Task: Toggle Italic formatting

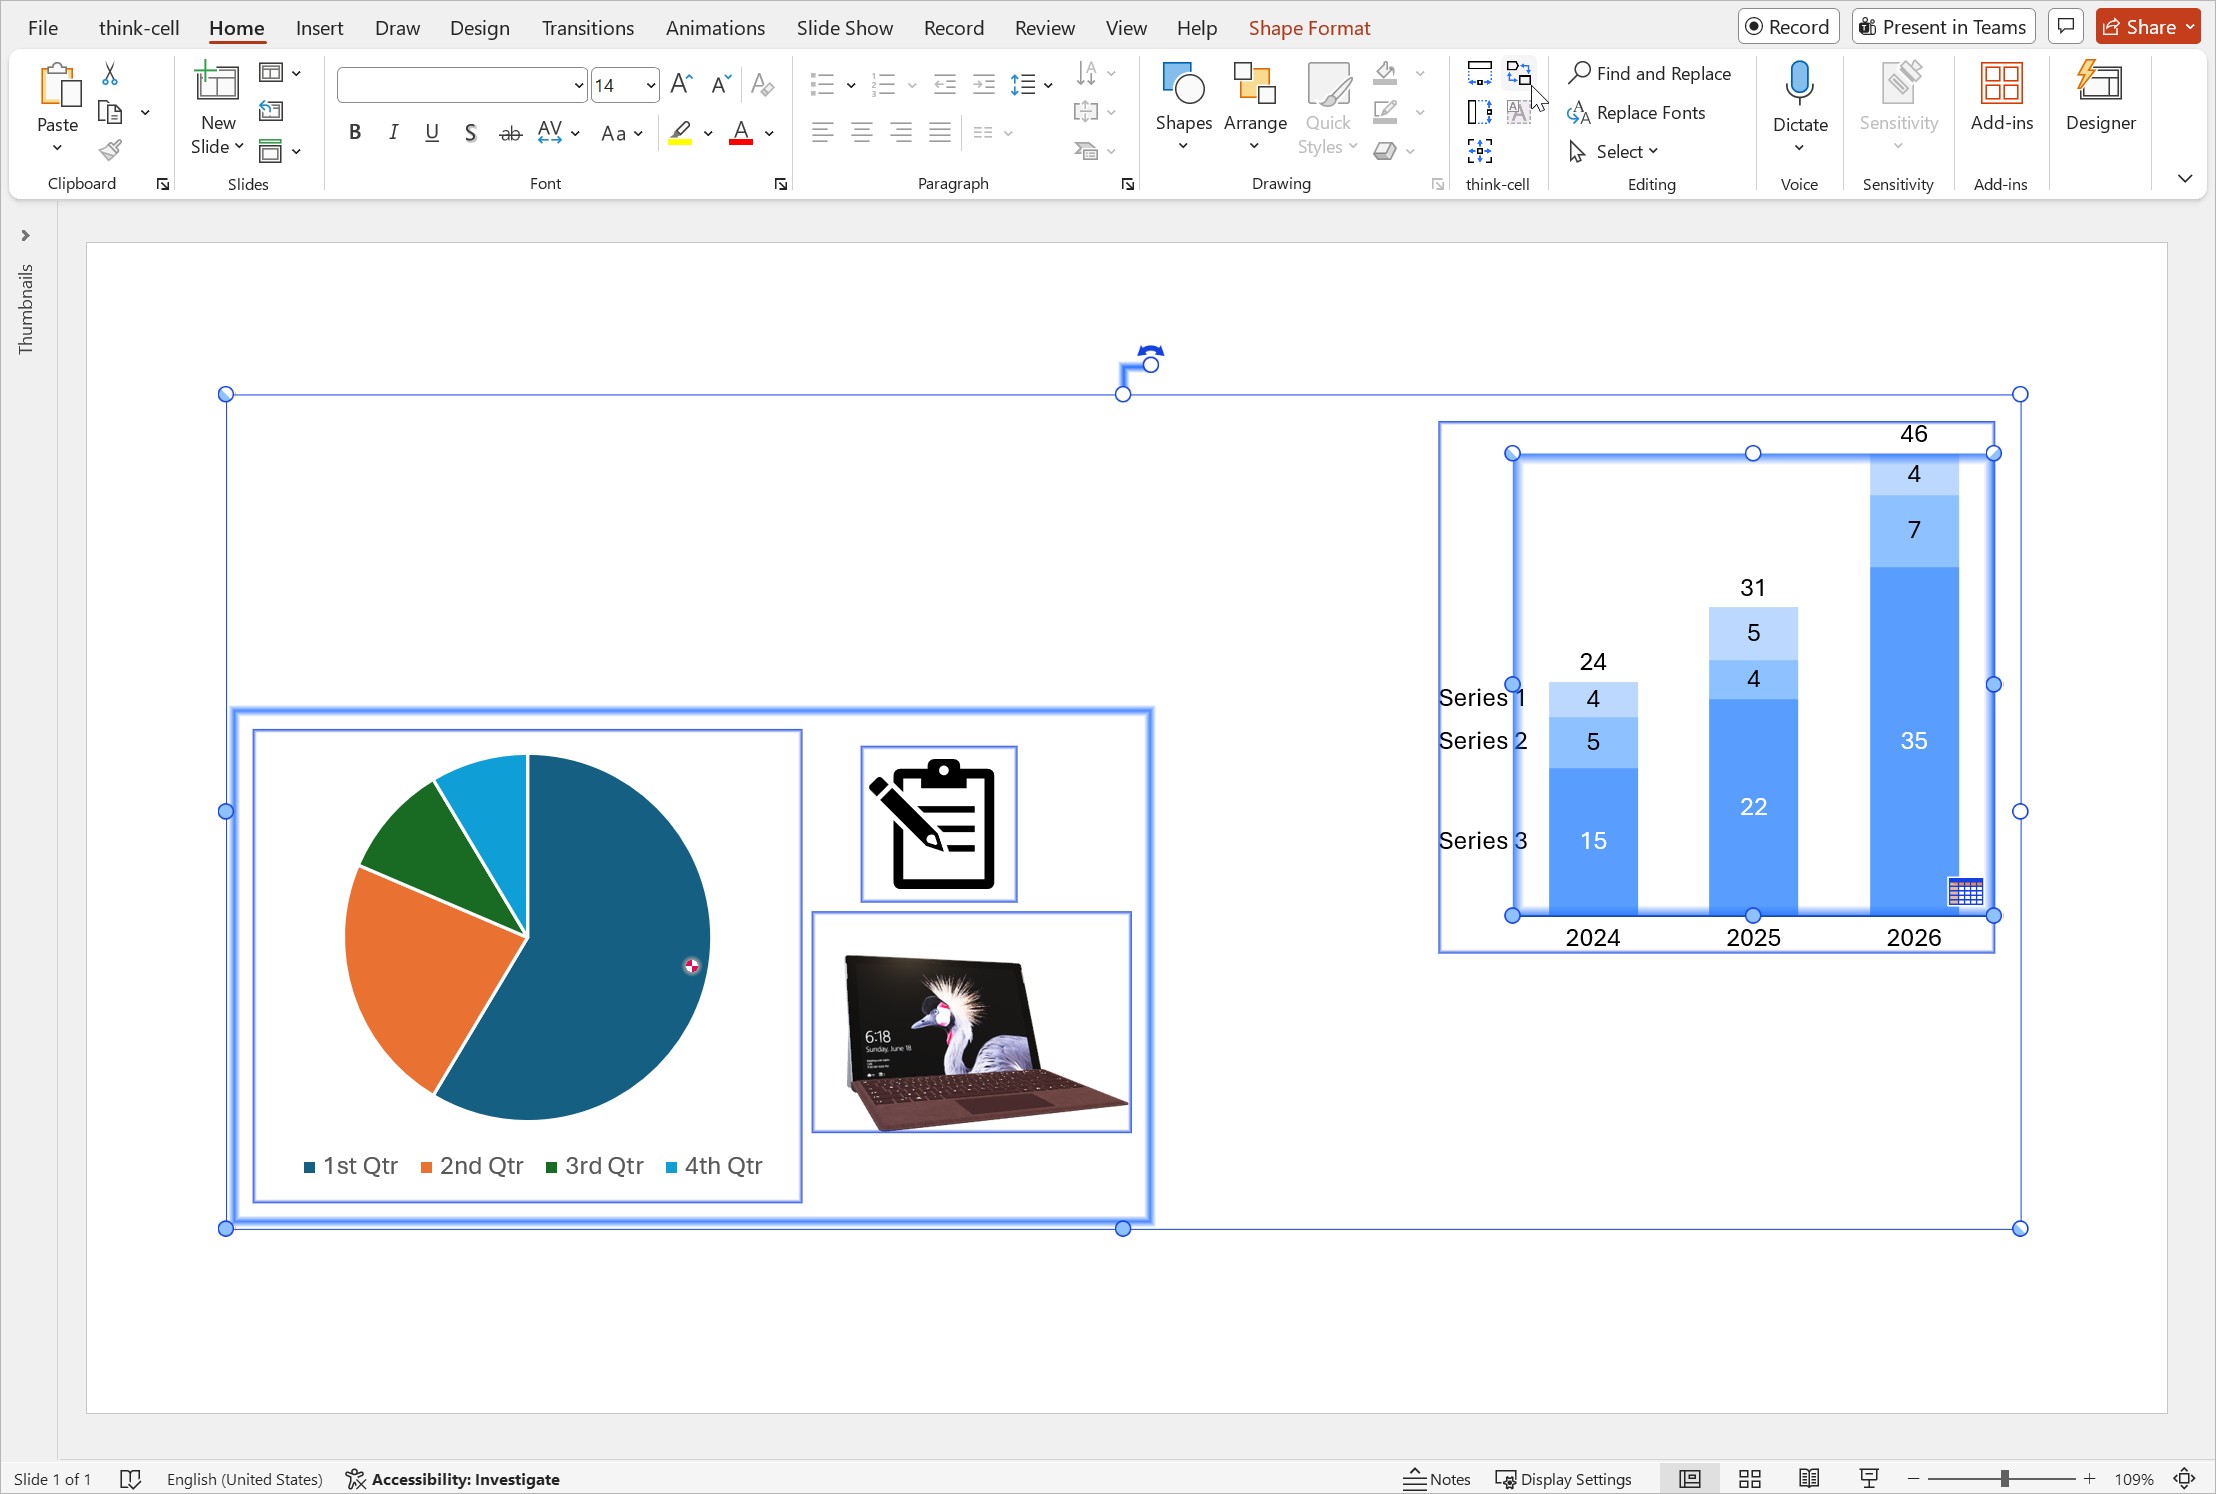Action: pos(393,133)
